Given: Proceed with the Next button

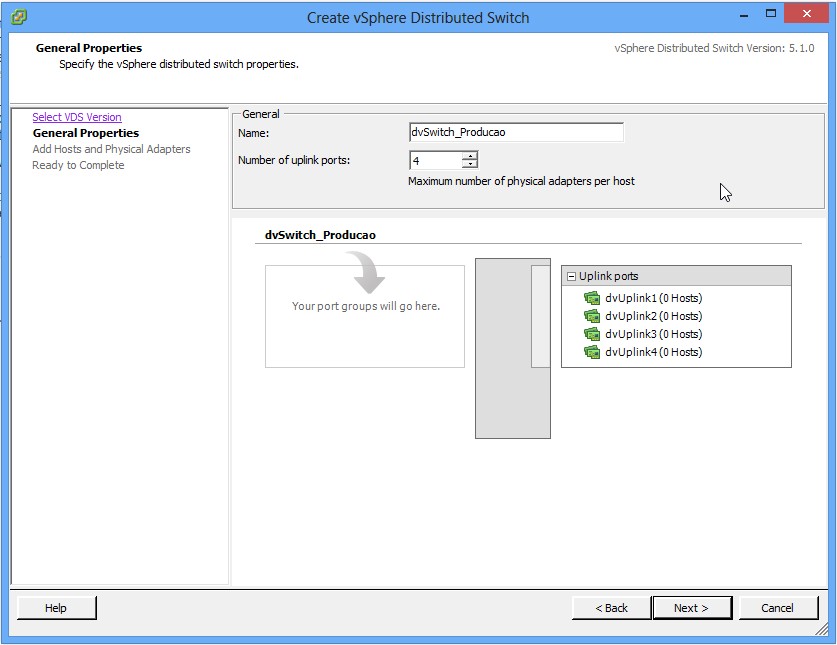Looking at the screenshot, I should click(691, 608).
